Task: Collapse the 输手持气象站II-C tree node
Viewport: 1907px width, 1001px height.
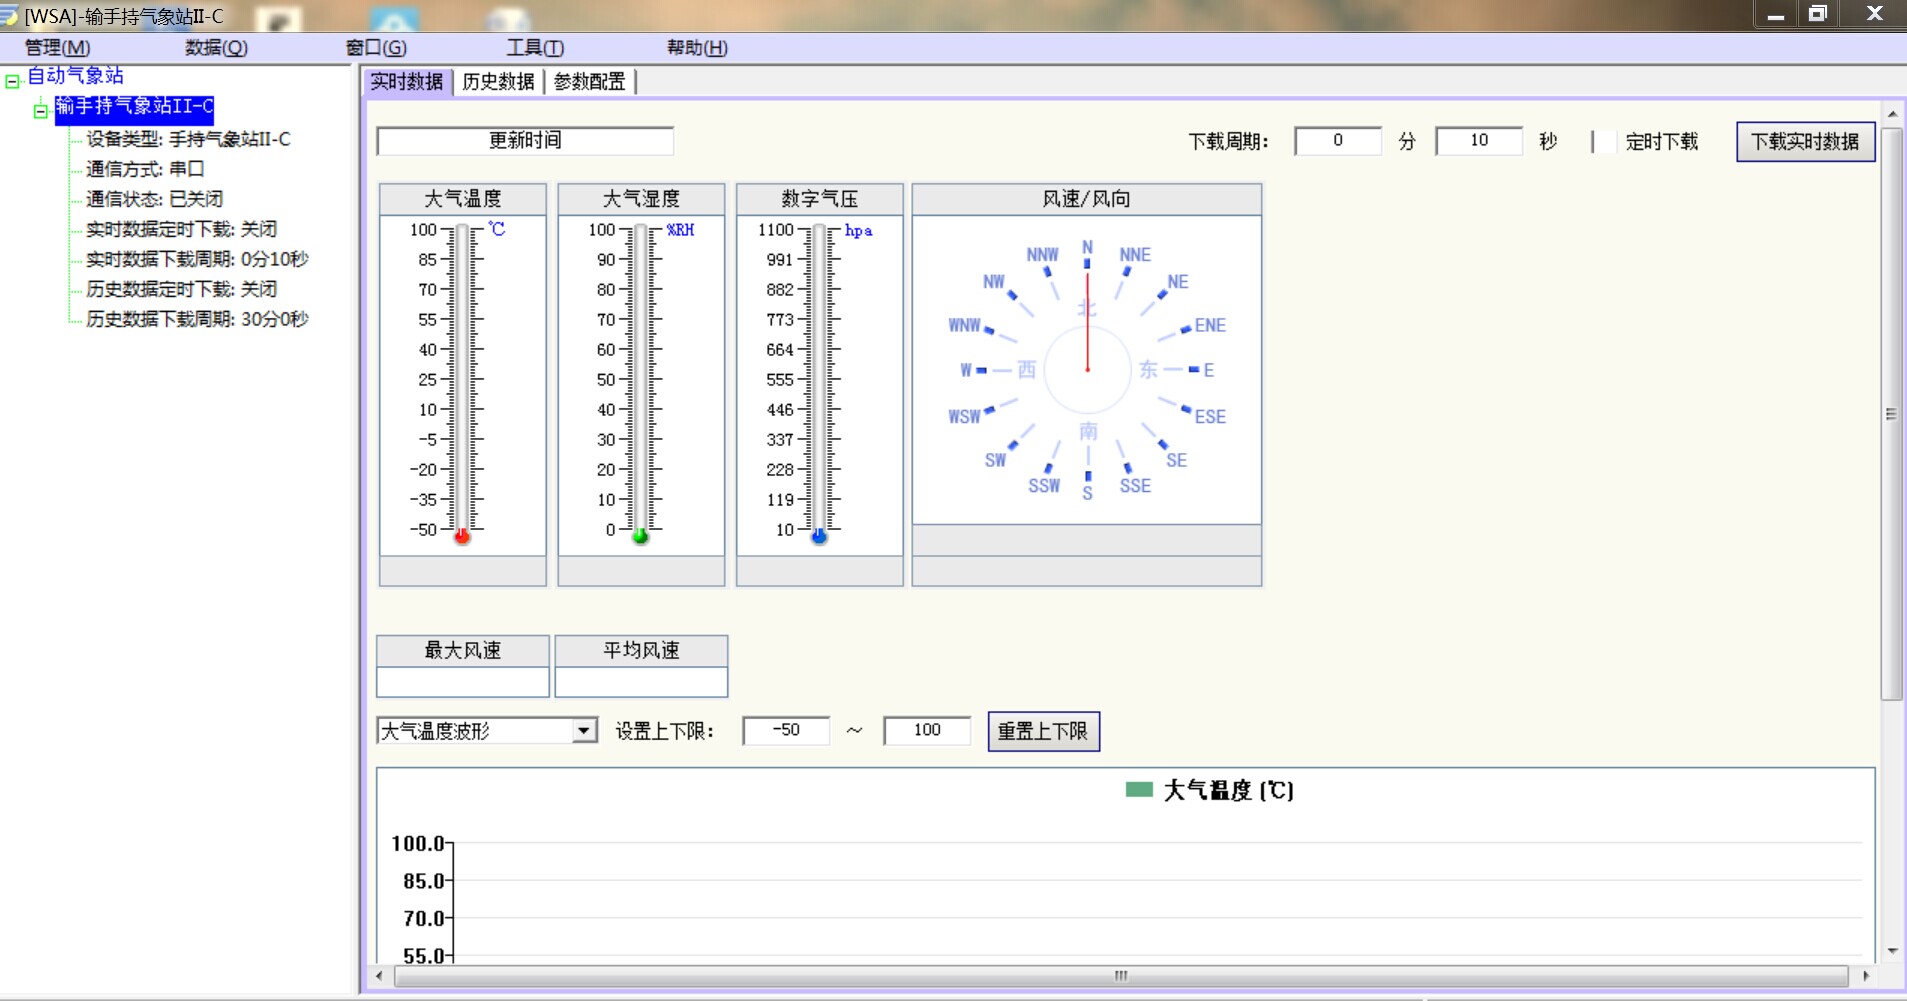Action: pyautogui.click(x=41, y=111)
